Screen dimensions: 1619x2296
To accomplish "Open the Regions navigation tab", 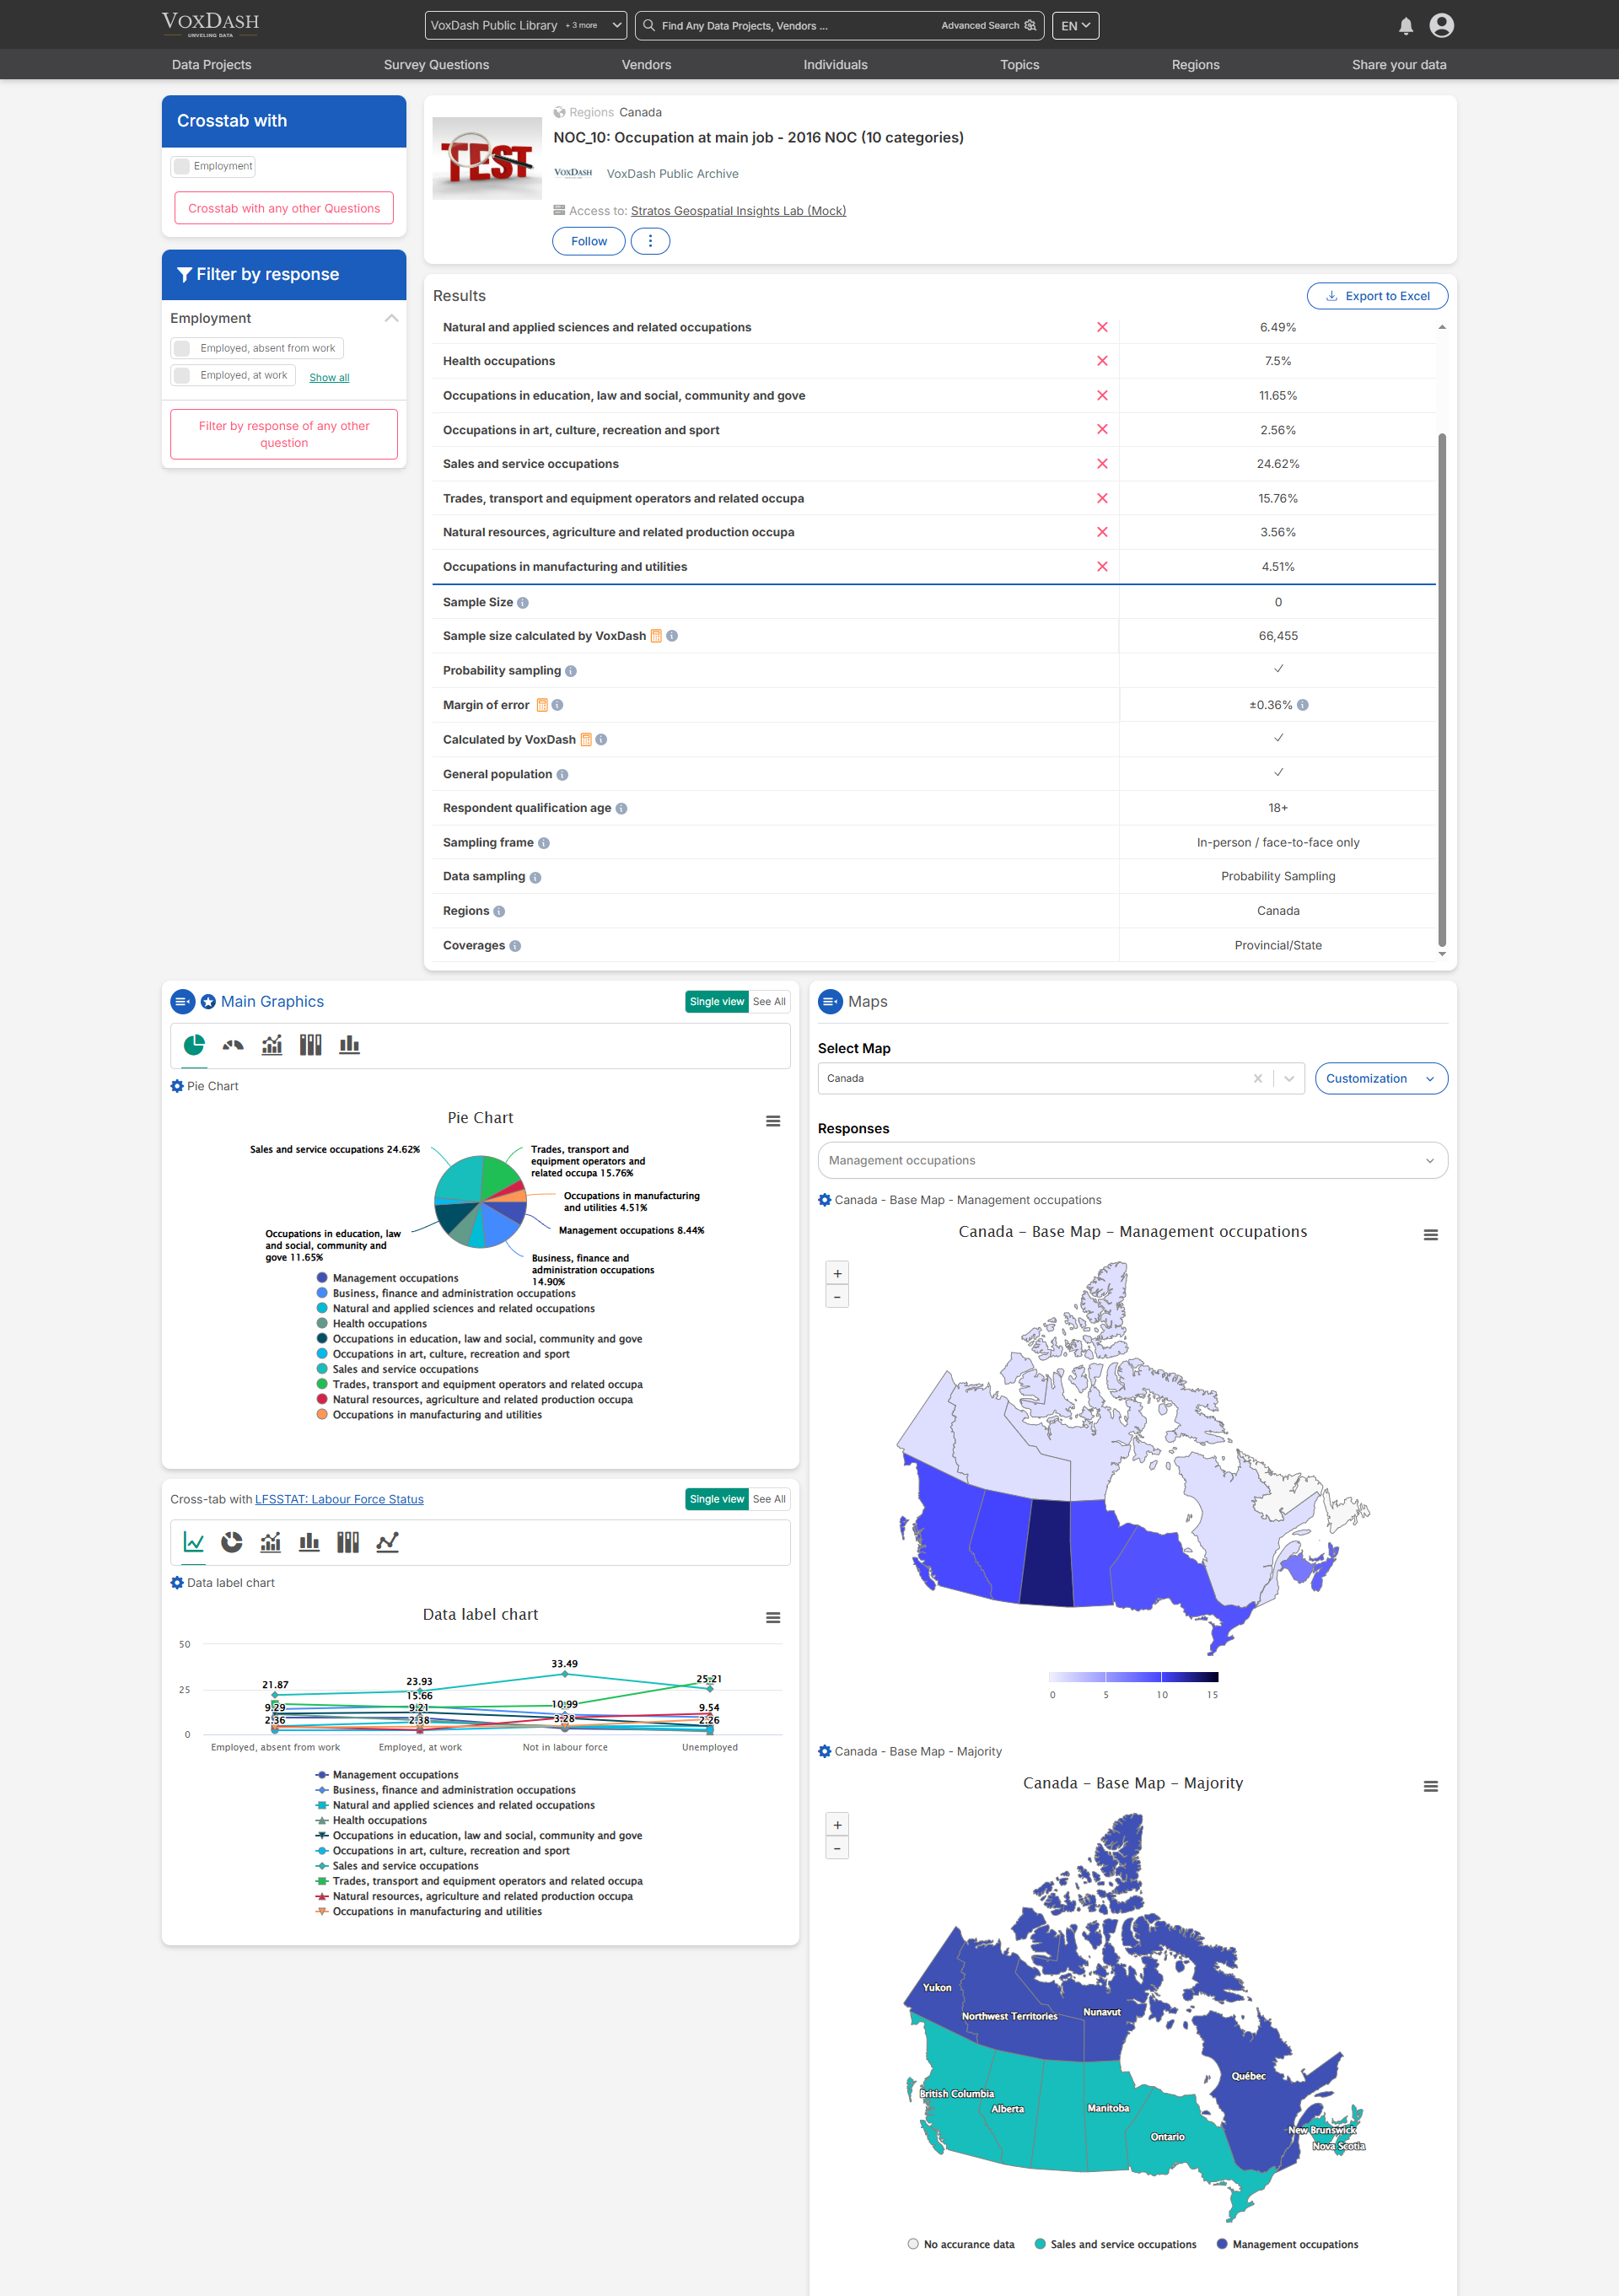I will click(1195, 65).
